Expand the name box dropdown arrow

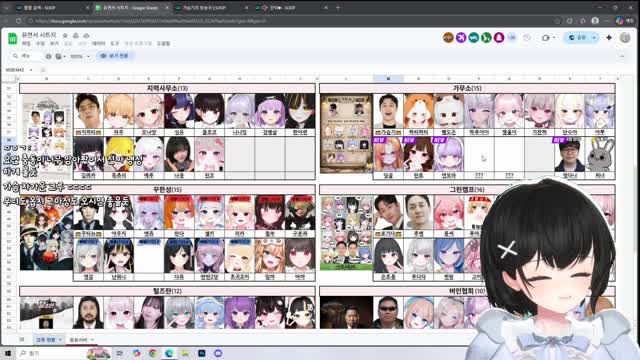click(x=31, y=70)
